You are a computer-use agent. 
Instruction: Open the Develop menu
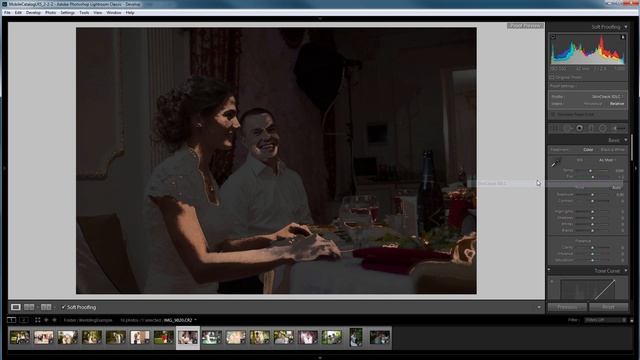(33, 13)
